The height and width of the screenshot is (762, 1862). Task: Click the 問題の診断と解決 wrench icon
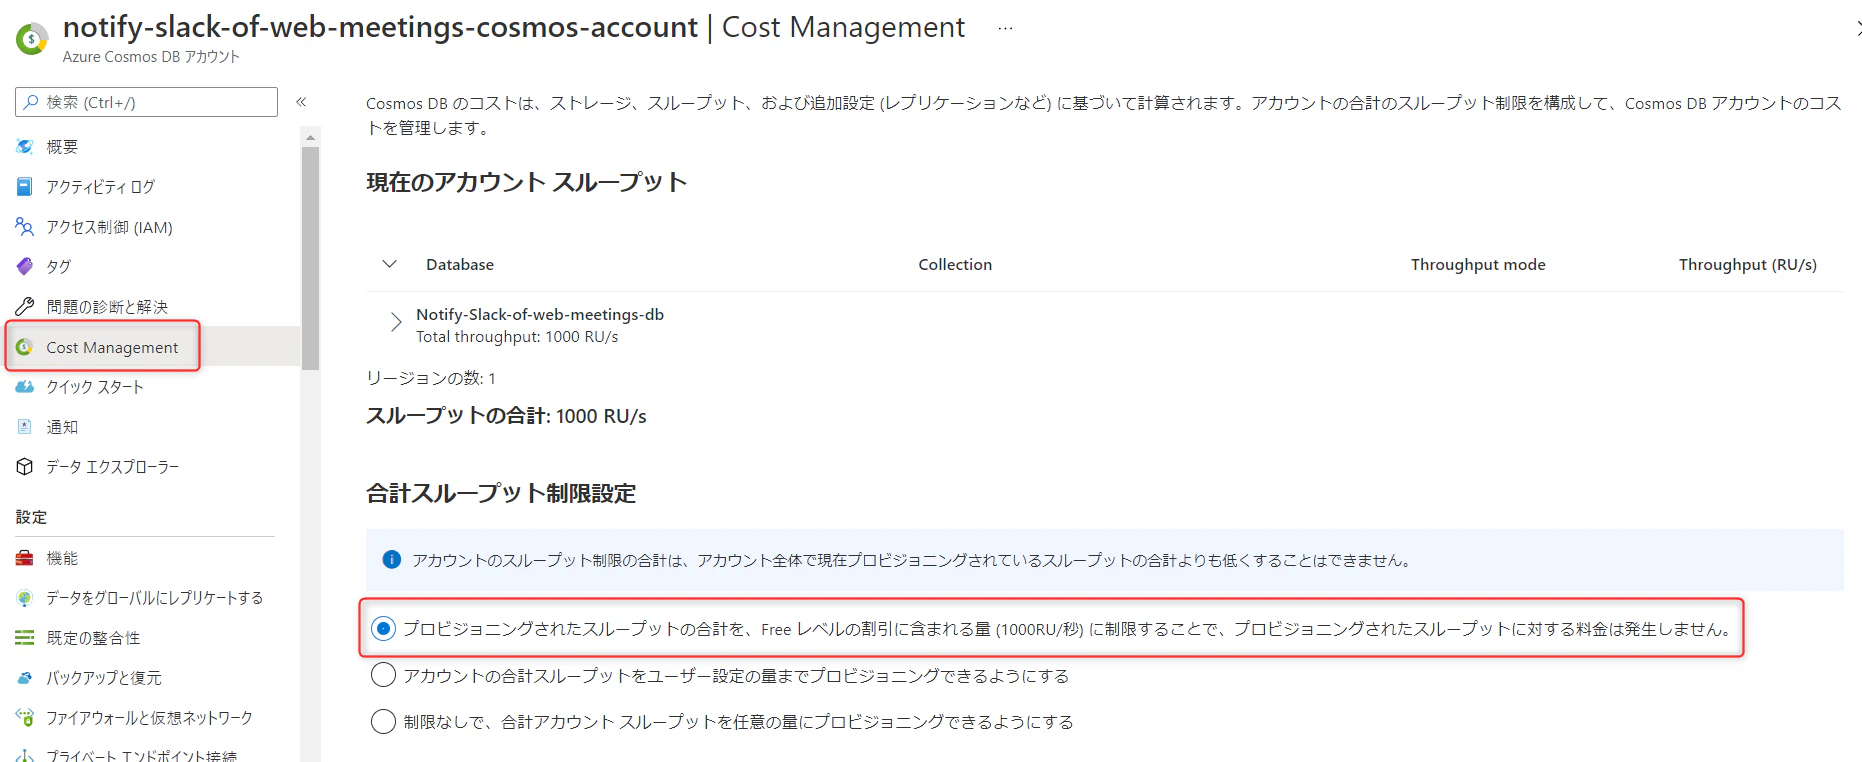[25, 307]
